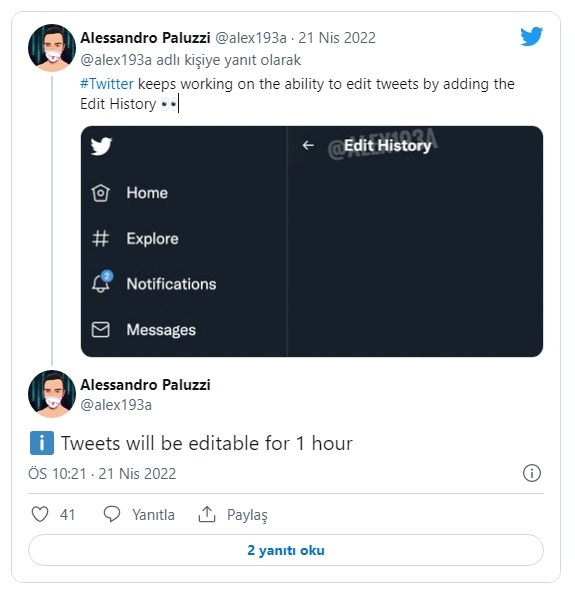Click back arrow beside Edit History
Viewport: 575px width, 591px height.
(308, 145)
